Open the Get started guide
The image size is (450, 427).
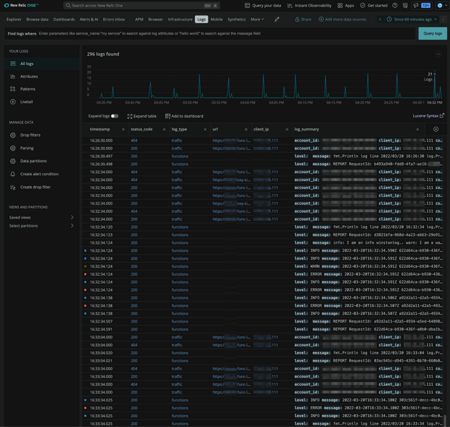373,5
